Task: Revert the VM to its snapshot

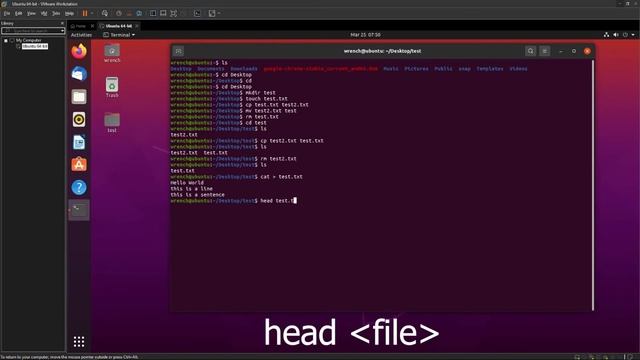Action: click(x=129, y=13)
